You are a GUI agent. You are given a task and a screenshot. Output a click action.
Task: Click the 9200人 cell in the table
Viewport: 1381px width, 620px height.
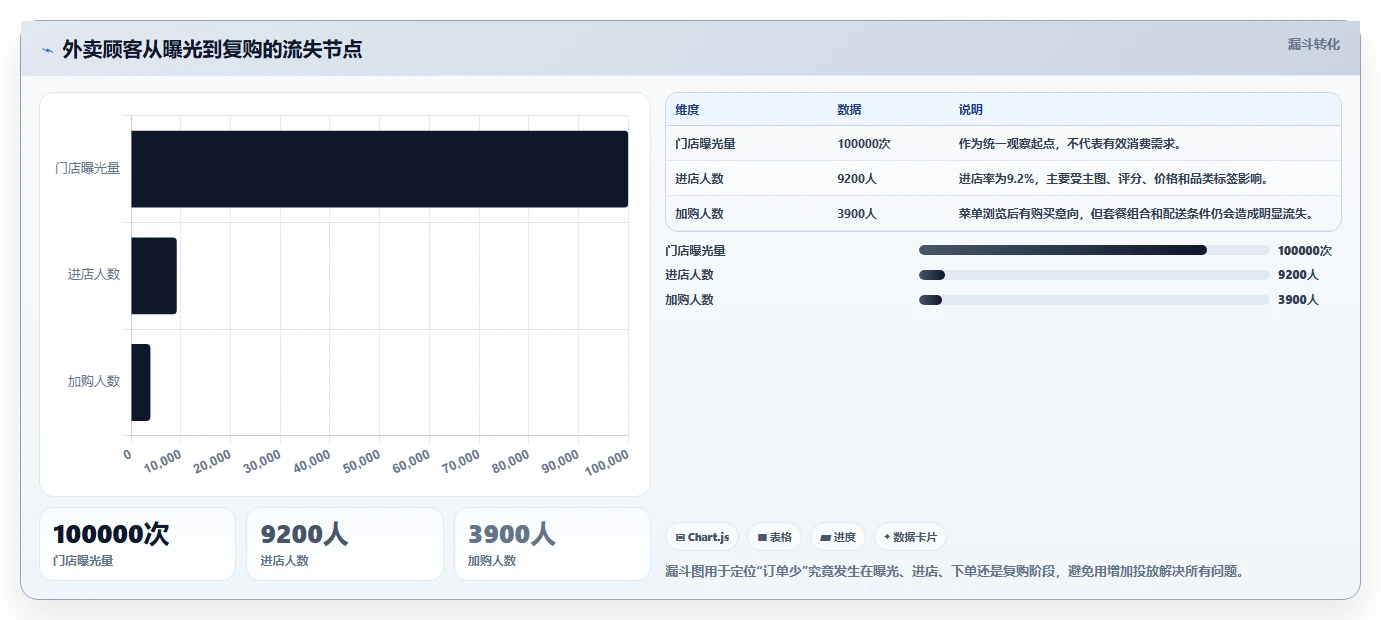857,179
